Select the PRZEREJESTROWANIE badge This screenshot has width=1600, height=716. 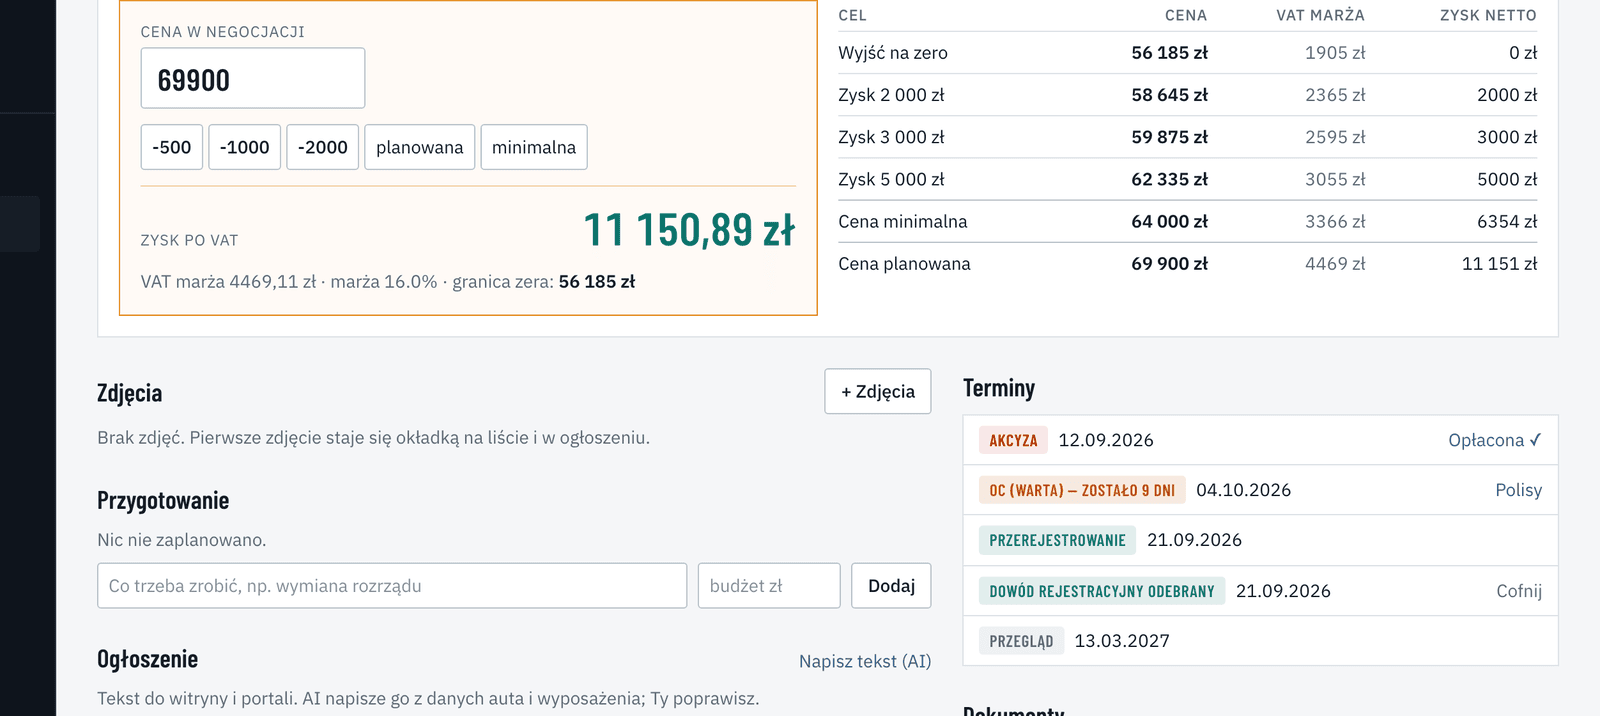(x=1057, y=540)
